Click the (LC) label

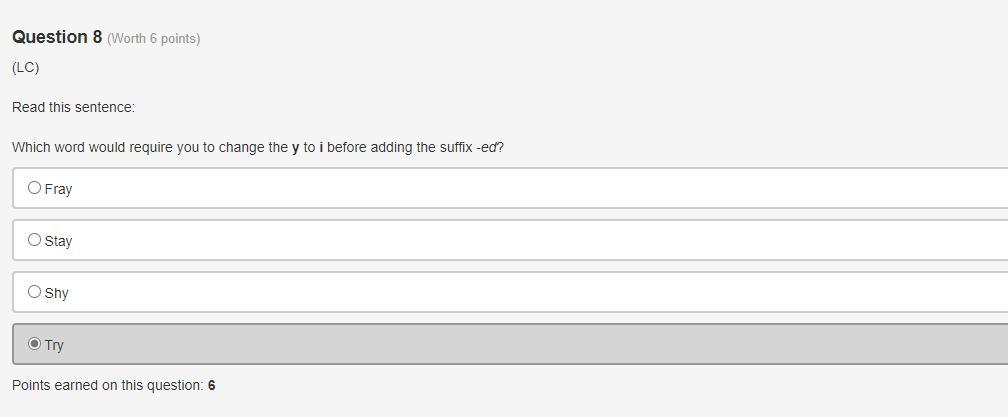(x=26, y=67)
